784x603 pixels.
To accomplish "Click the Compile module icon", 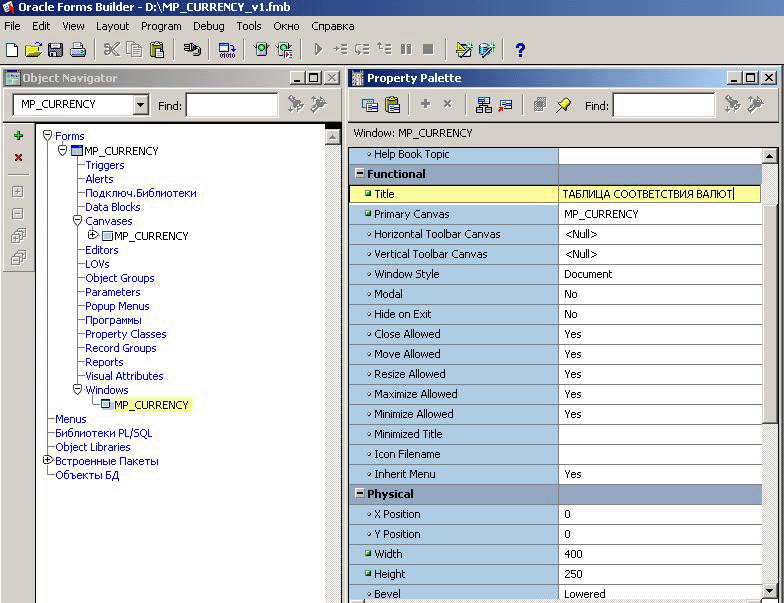I will point(227,50).
